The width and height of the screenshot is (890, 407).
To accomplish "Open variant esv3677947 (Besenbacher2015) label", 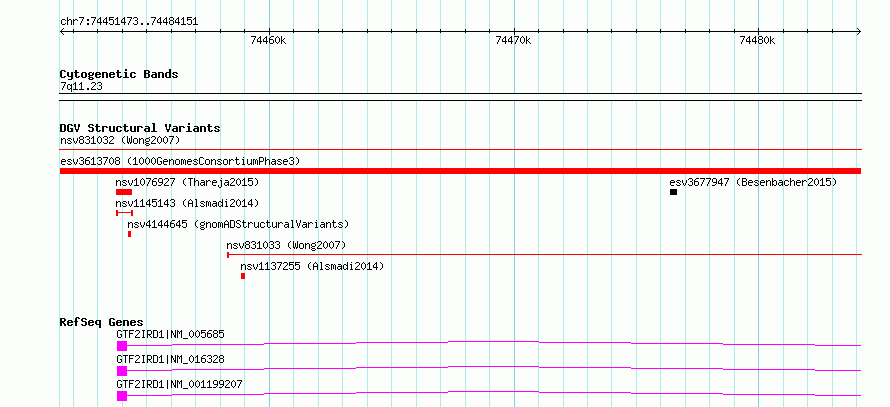I will 753,182.
